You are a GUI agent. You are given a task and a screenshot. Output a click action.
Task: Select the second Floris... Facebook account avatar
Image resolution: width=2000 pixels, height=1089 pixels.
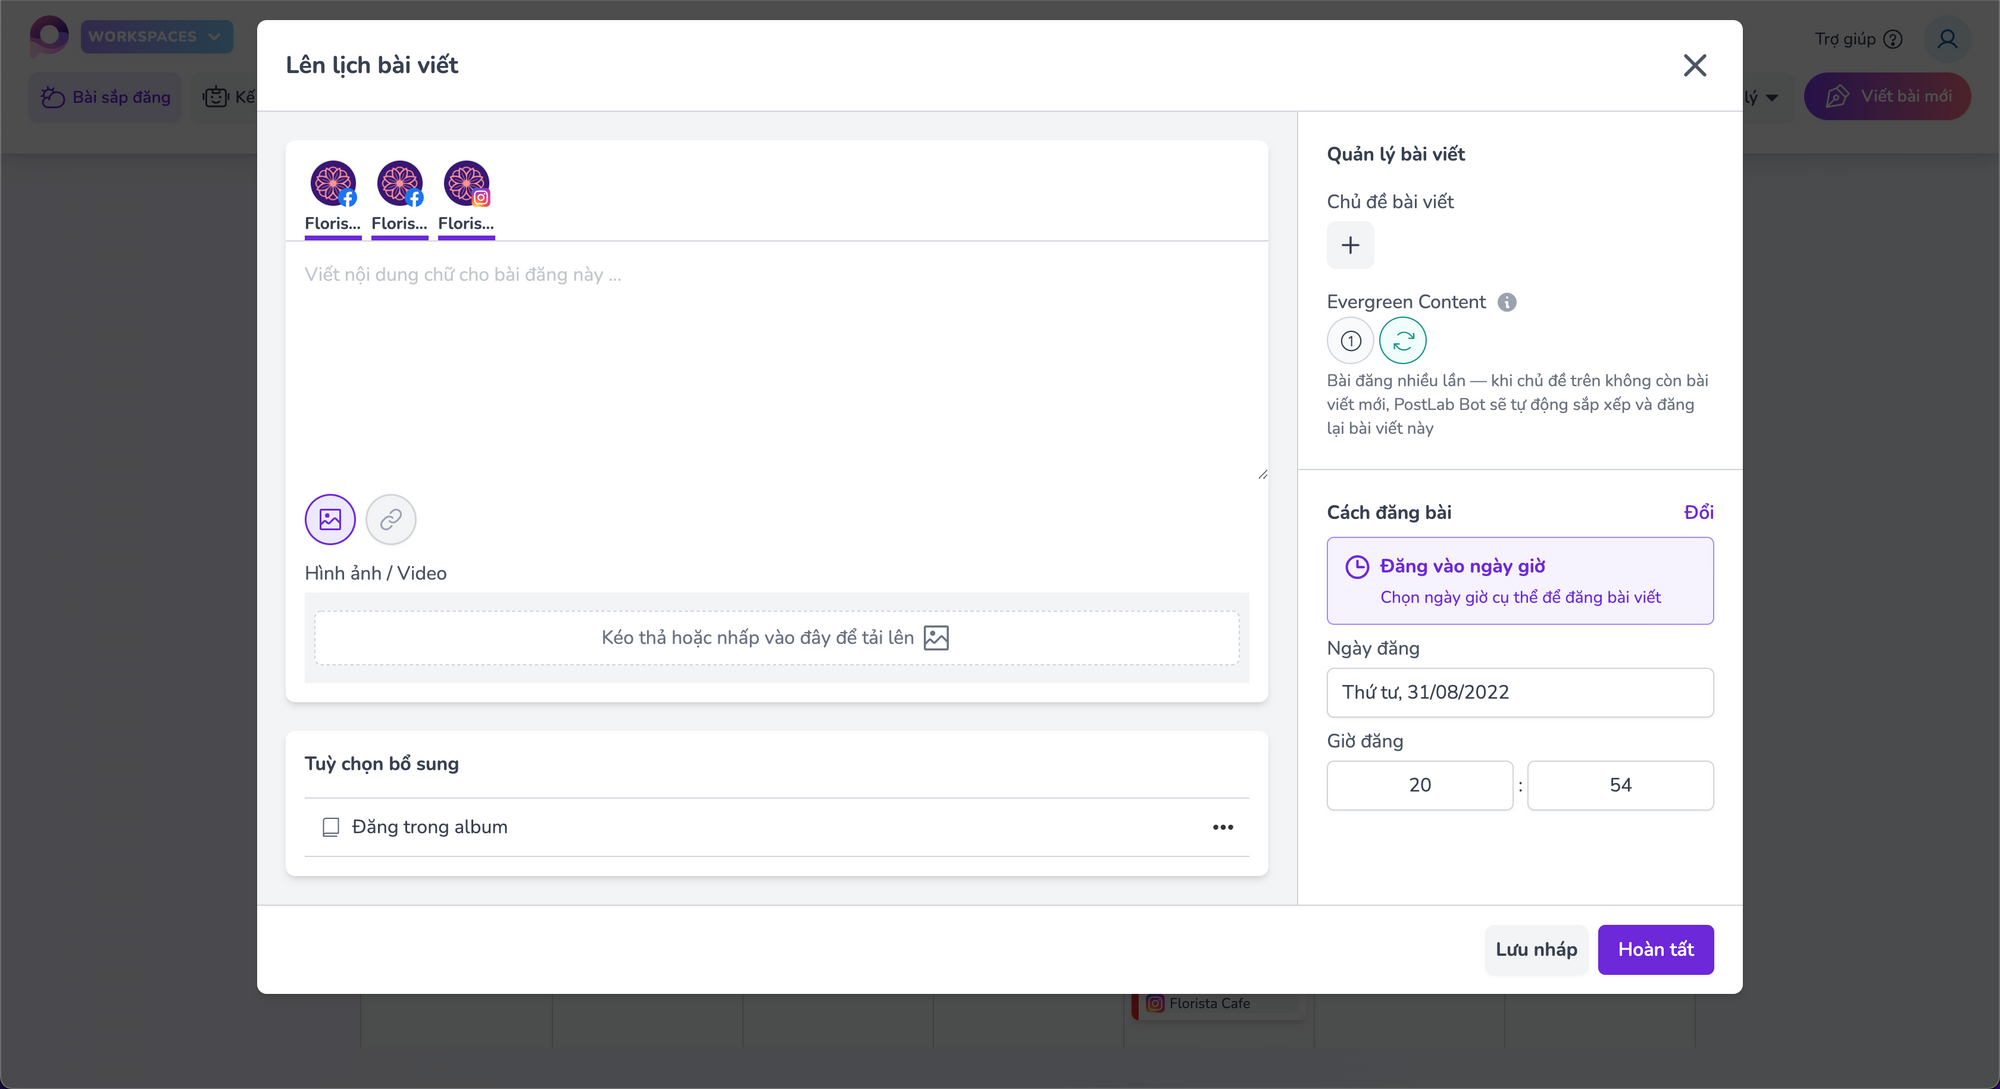[x=400, y=184]
